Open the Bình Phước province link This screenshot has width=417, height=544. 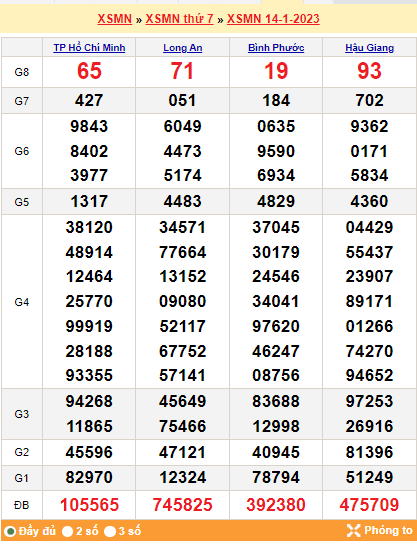[x=276, y=48]
